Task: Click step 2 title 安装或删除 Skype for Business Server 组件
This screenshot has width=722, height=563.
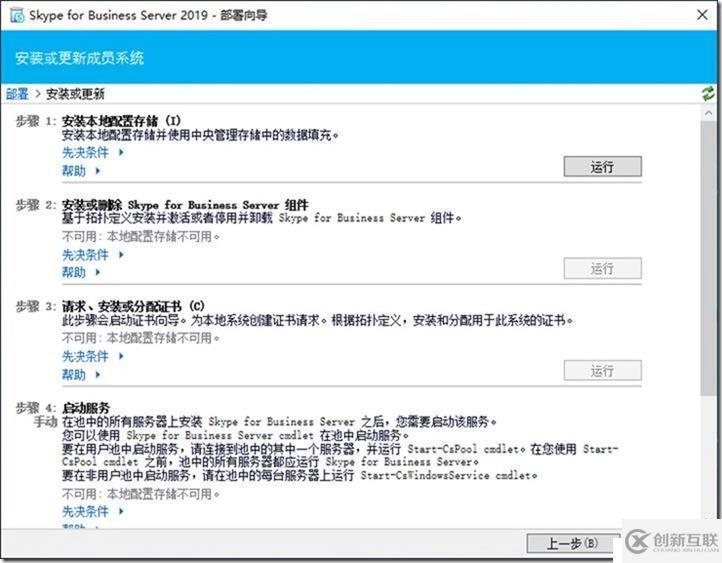Action: coord(185,205)
